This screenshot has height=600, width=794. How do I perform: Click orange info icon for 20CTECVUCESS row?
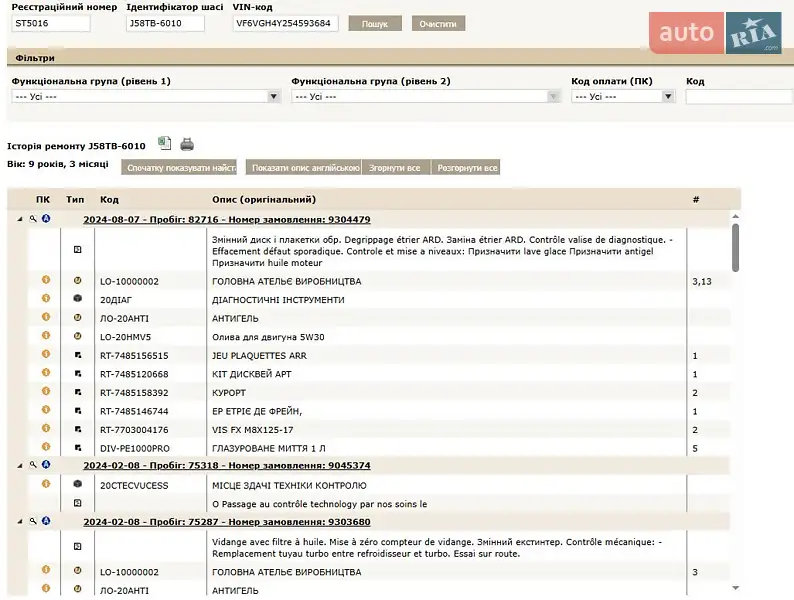[x=46, y=484]
